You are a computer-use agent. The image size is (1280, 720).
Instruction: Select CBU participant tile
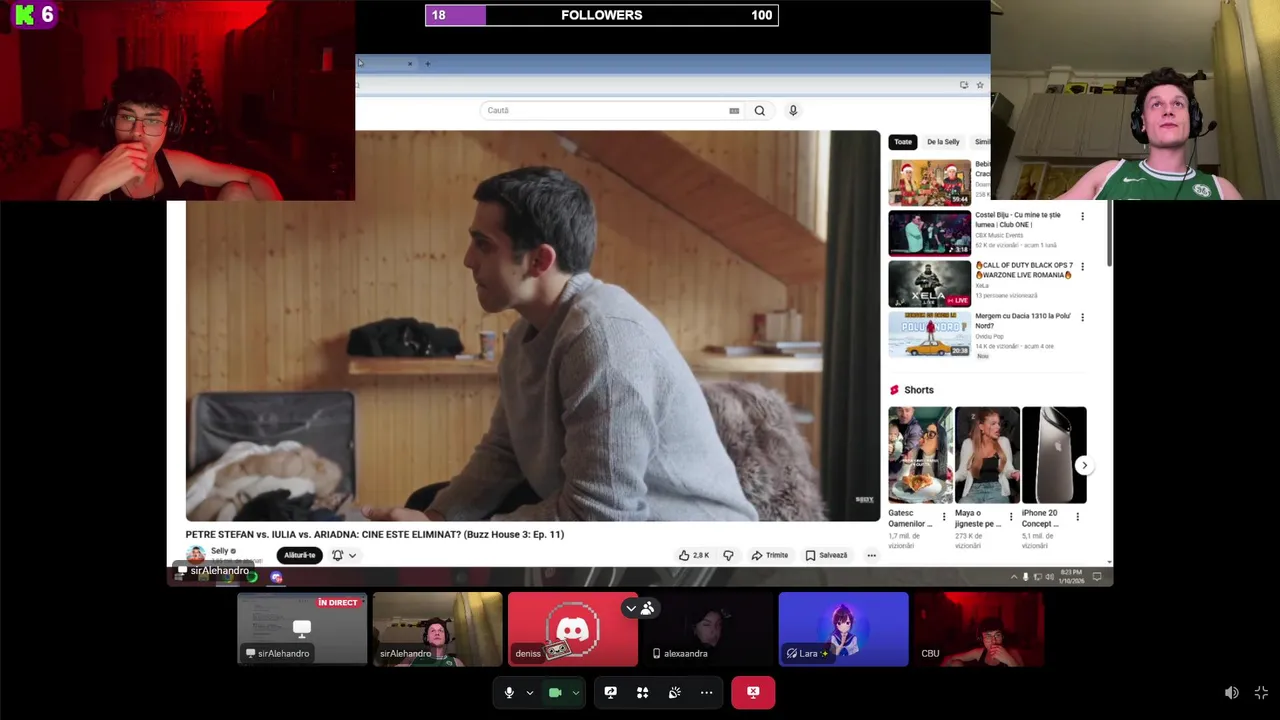(x=978, y=629)
